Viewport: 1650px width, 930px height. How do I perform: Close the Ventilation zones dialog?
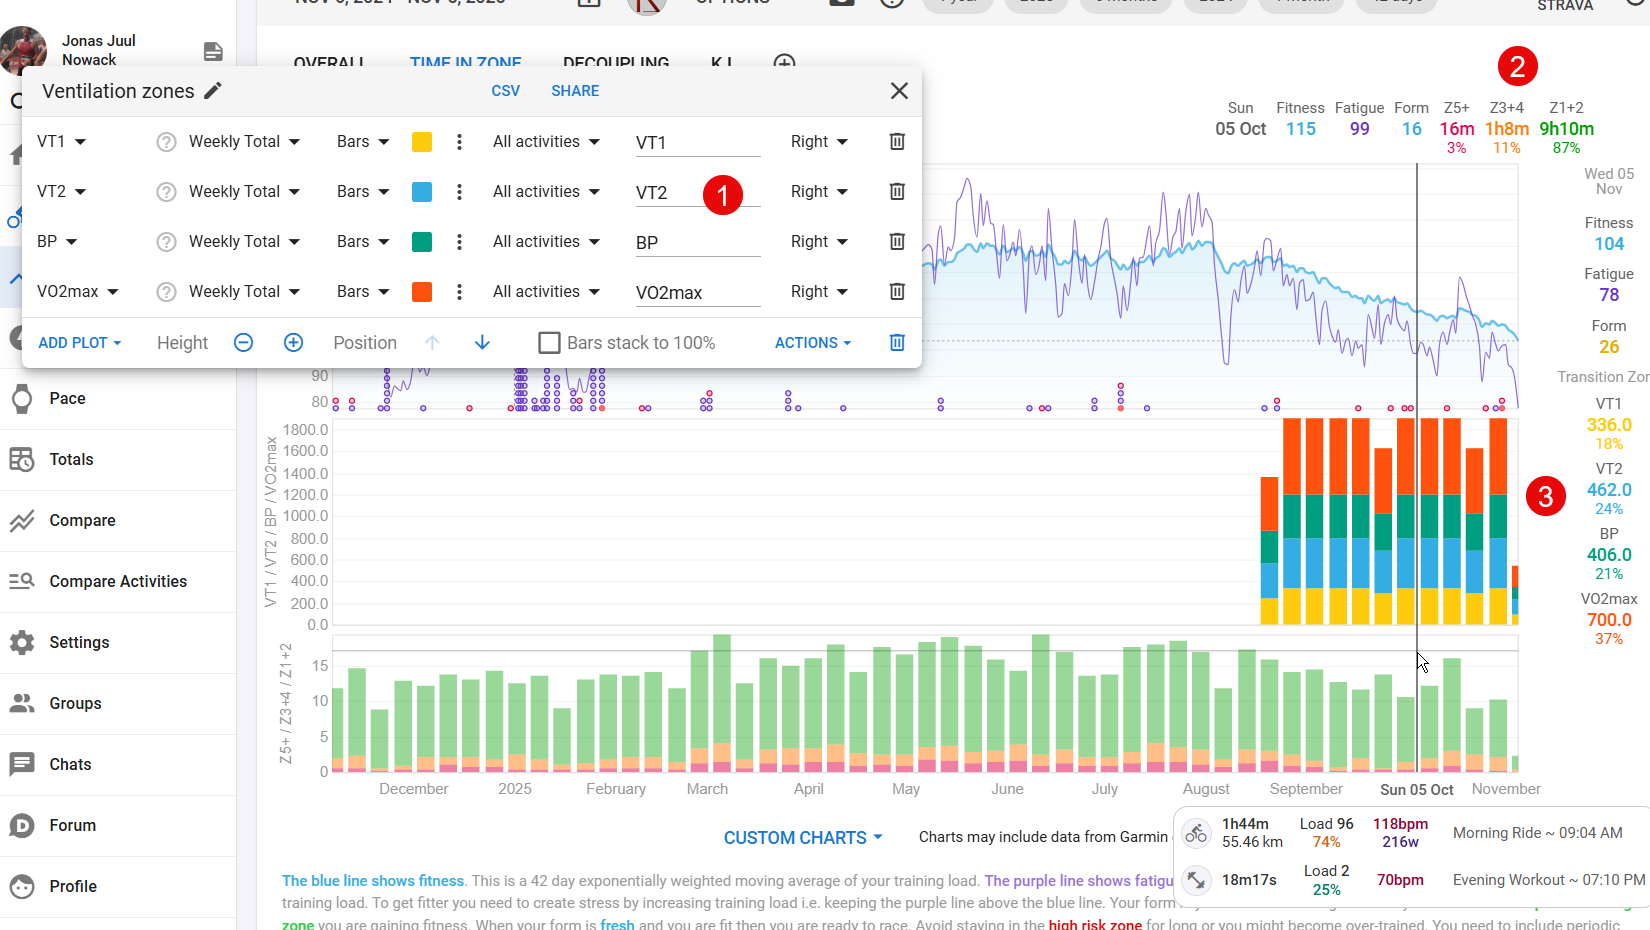pos(899,91)
